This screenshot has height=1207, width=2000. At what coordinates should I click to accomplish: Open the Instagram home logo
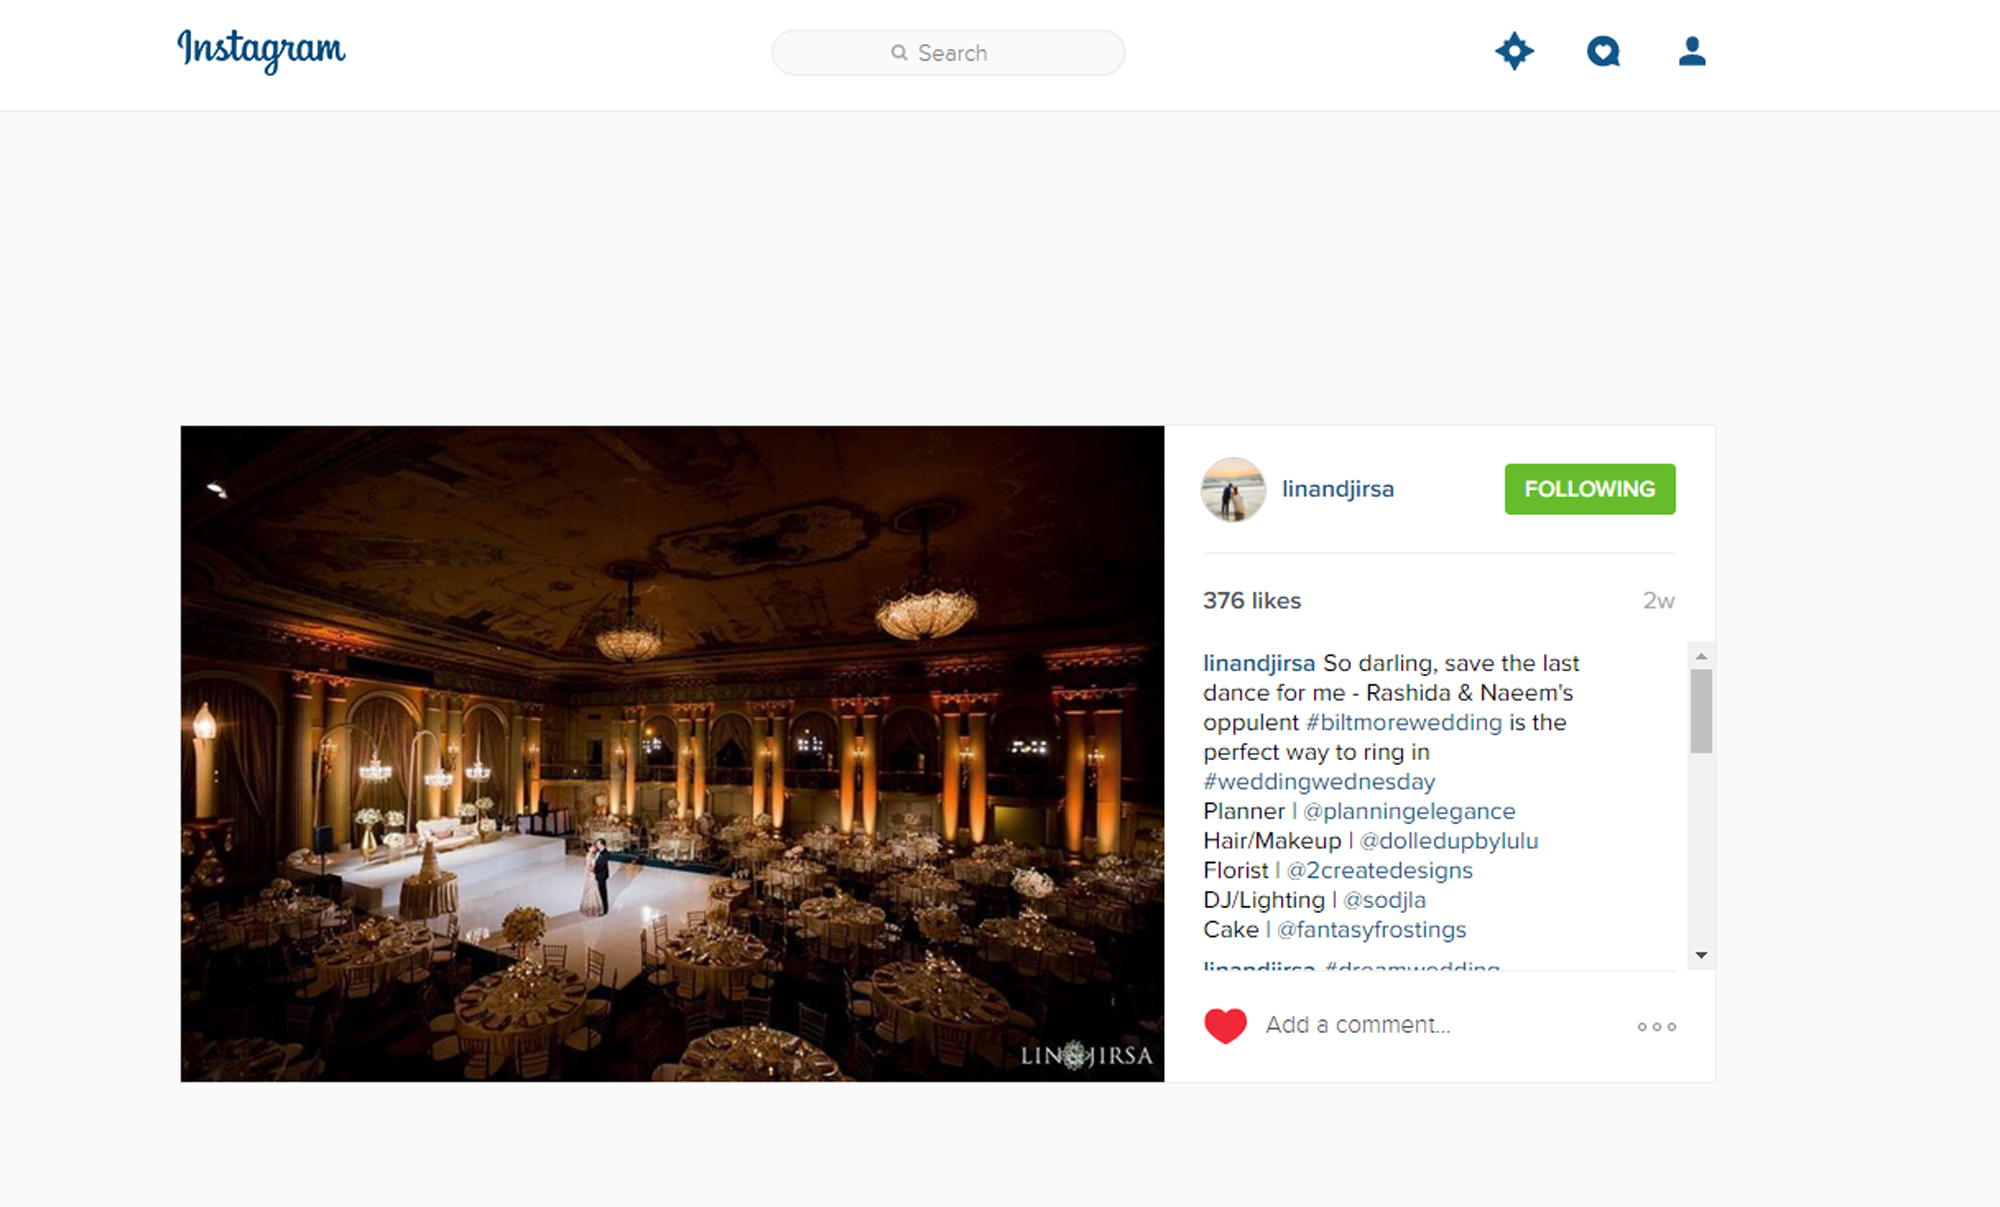pyautogui.click(x=261, y=50)
